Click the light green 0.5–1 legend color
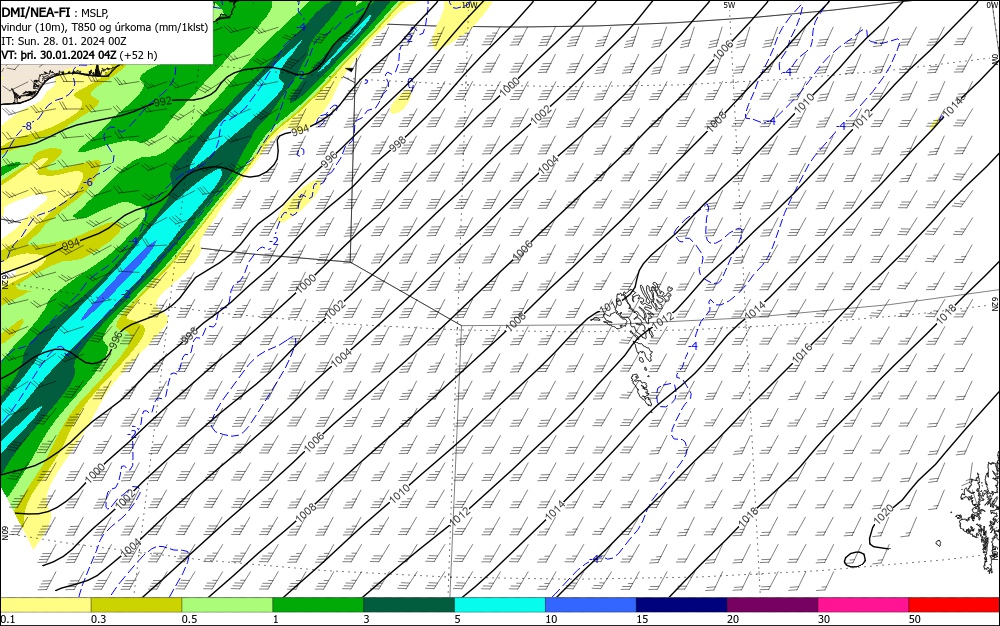 coord(227,605)
